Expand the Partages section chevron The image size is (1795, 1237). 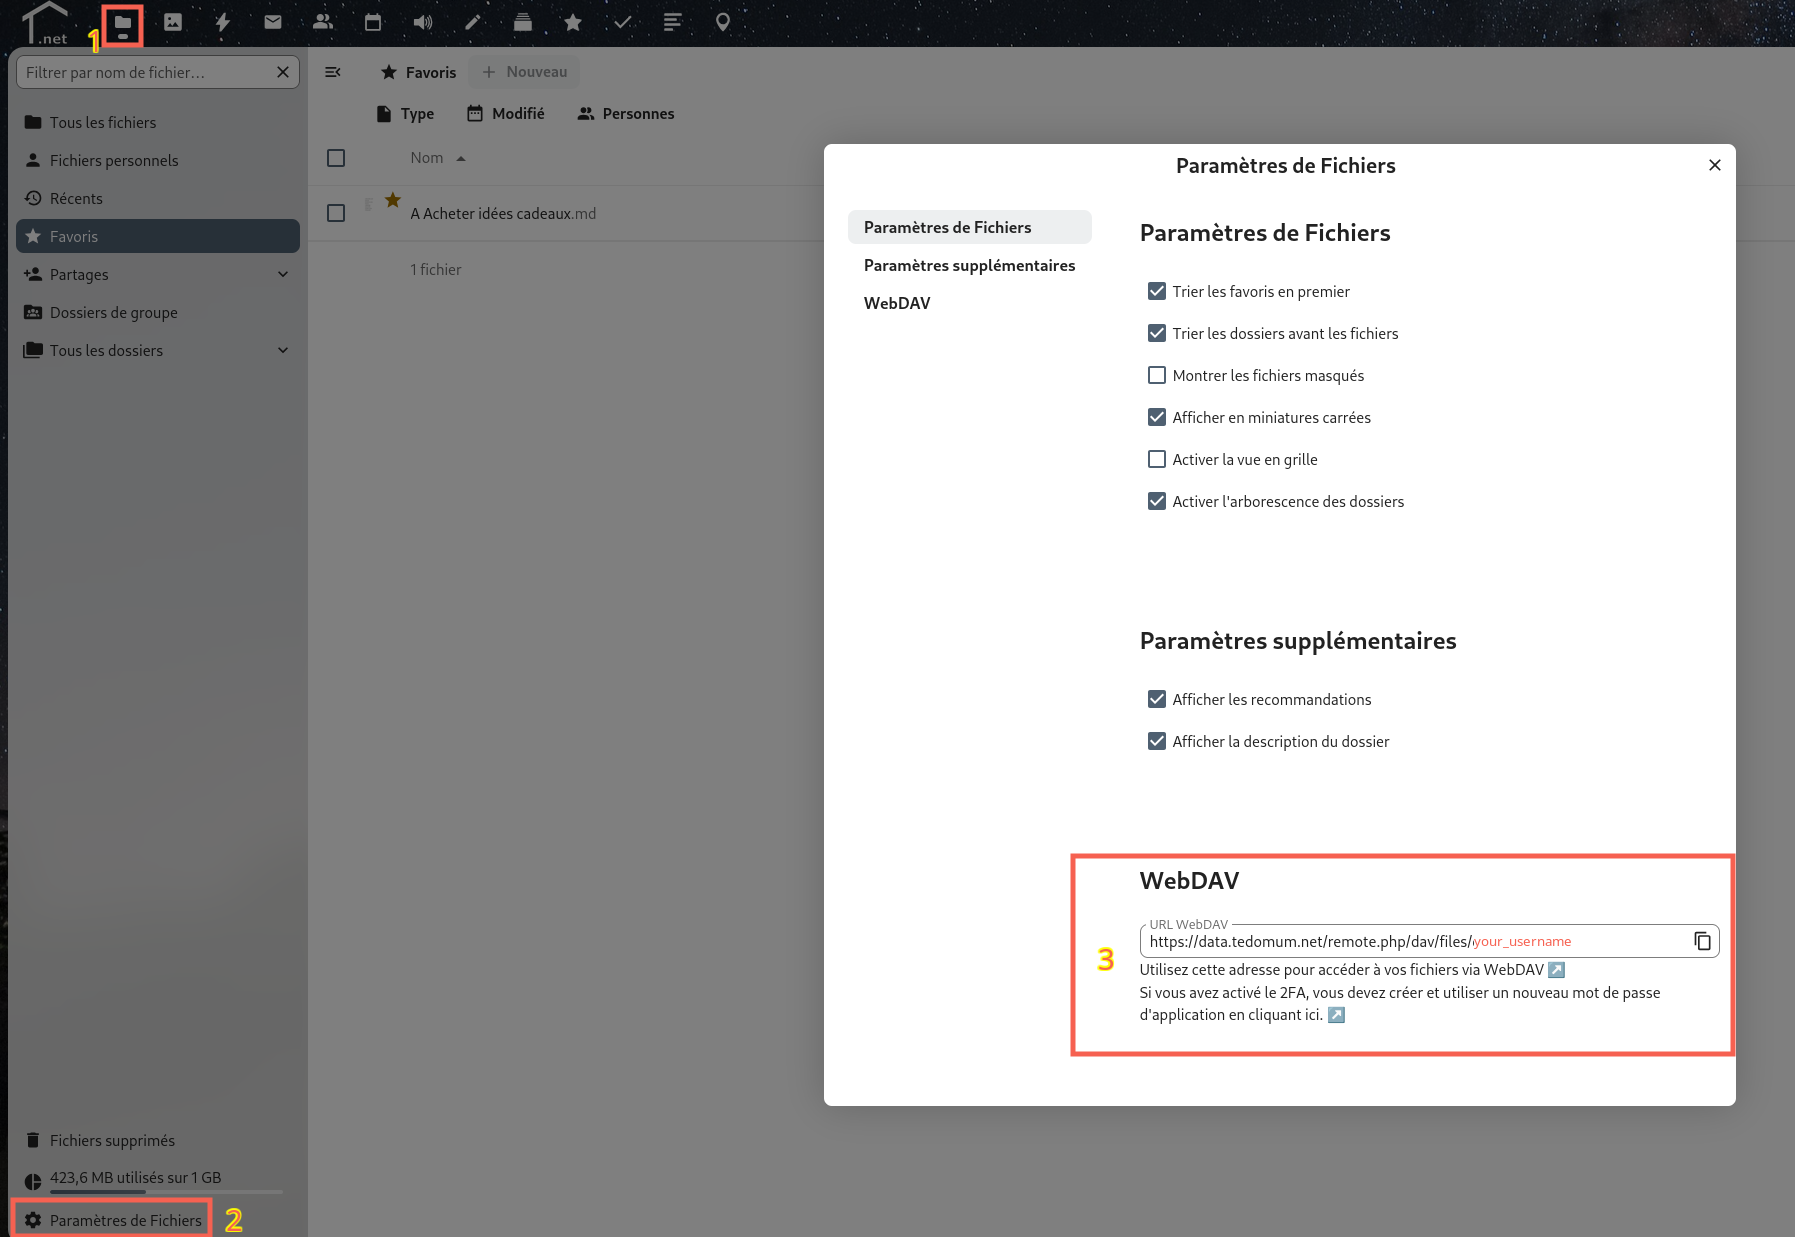click(283, 274)
